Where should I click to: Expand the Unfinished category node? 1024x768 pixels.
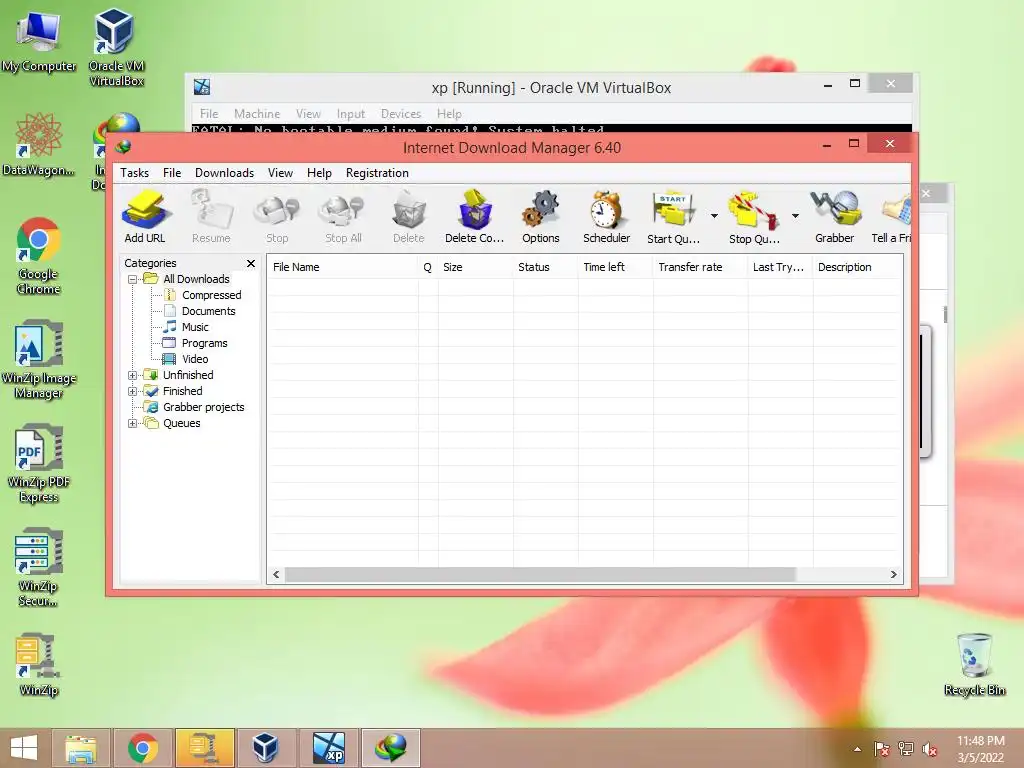point(133,376)
